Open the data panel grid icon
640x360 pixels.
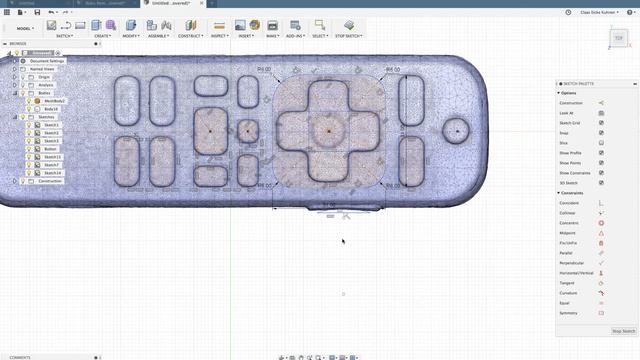[x=7, y=12]
